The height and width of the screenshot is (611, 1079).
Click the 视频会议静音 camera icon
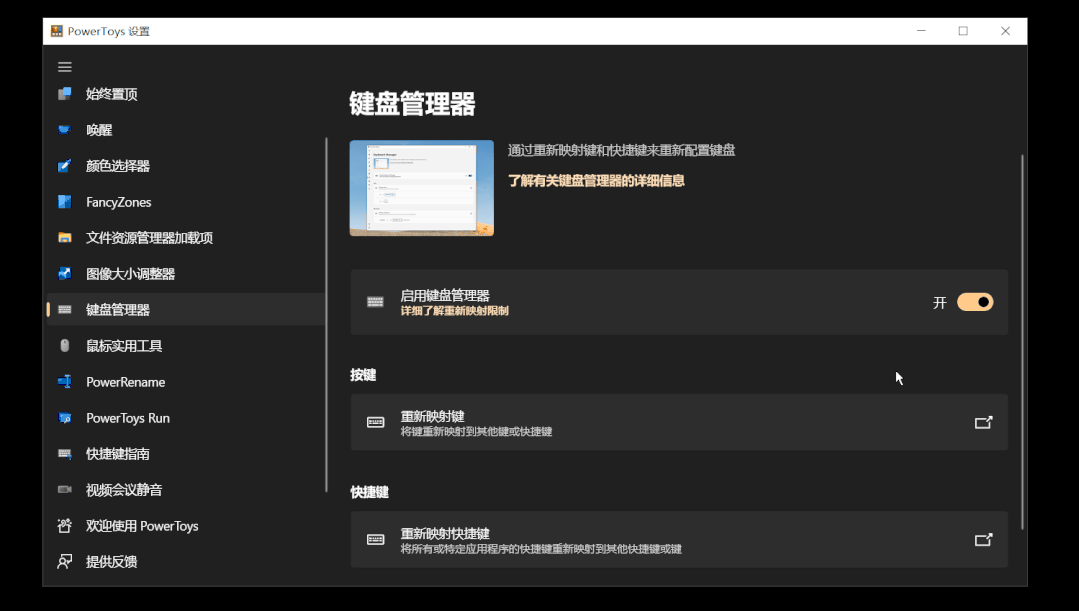tap(65, 489)
